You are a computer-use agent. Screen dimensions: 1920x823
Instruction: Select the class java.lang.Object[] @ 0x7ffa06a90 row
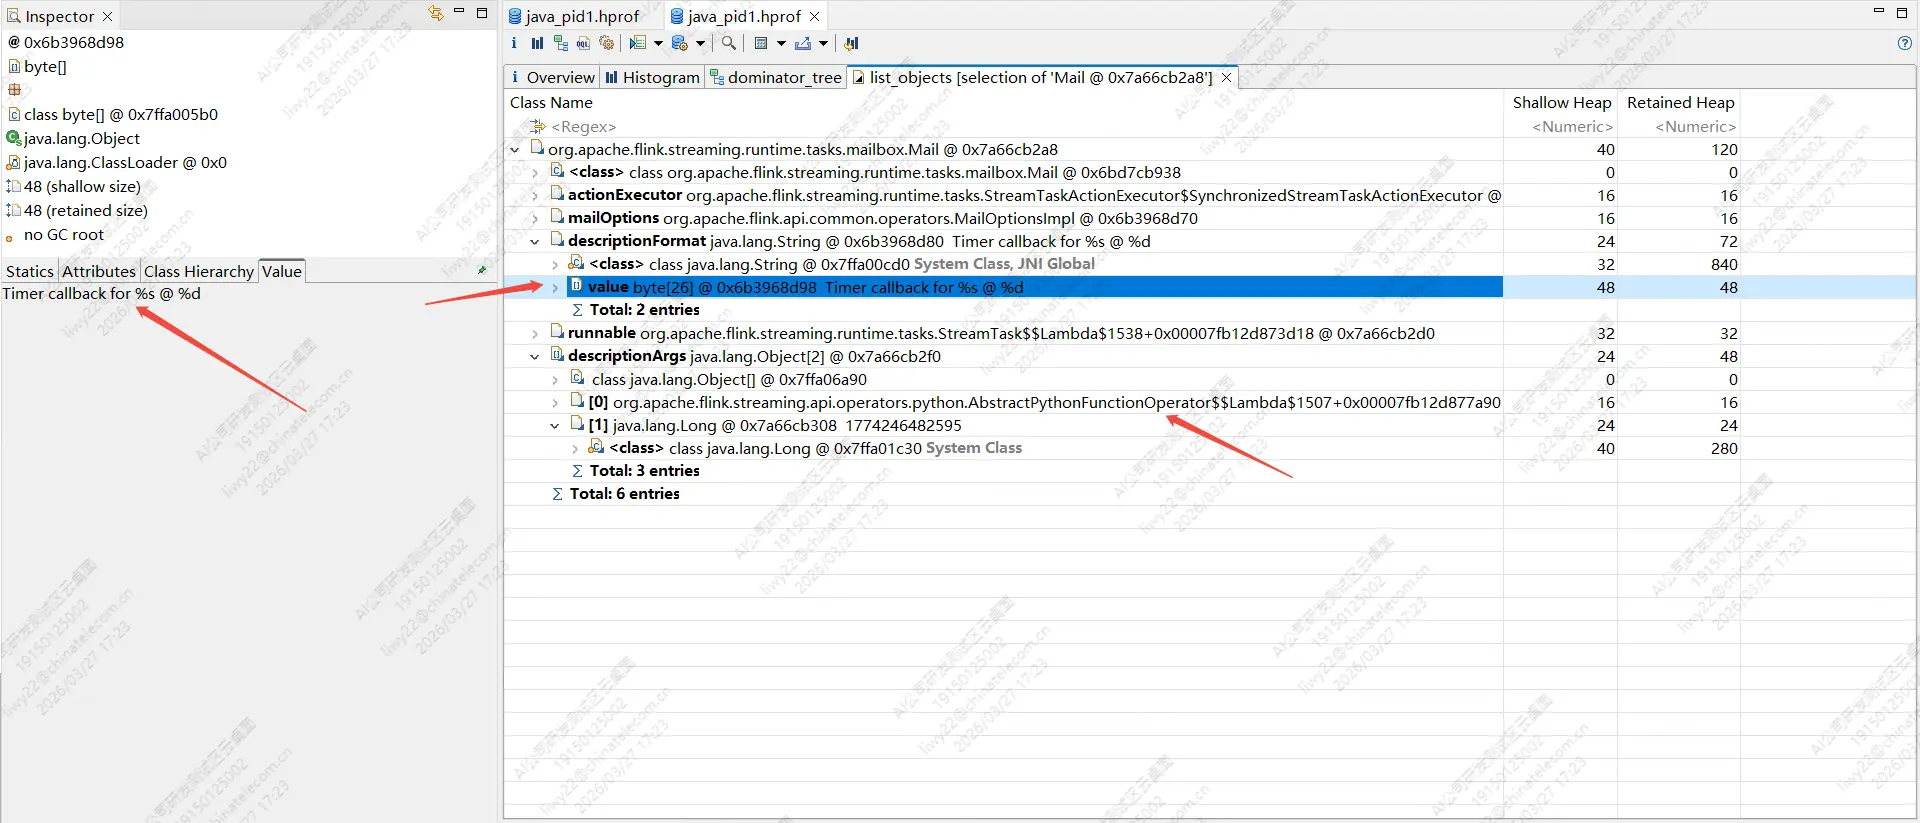point(729,380)
